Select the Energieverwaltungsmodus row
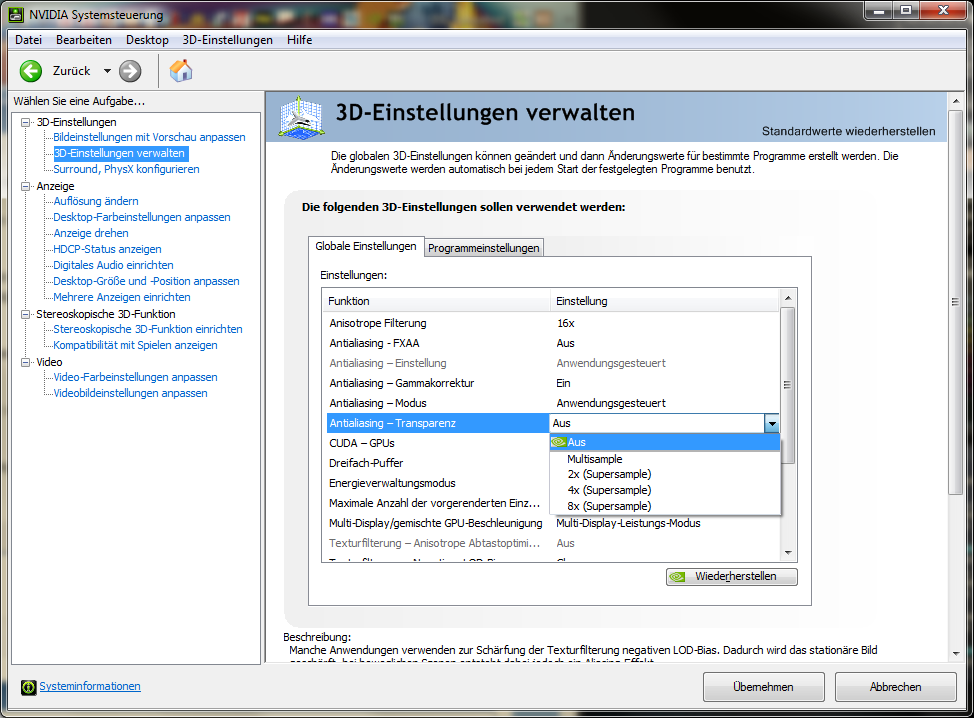 tap(438, 483)
